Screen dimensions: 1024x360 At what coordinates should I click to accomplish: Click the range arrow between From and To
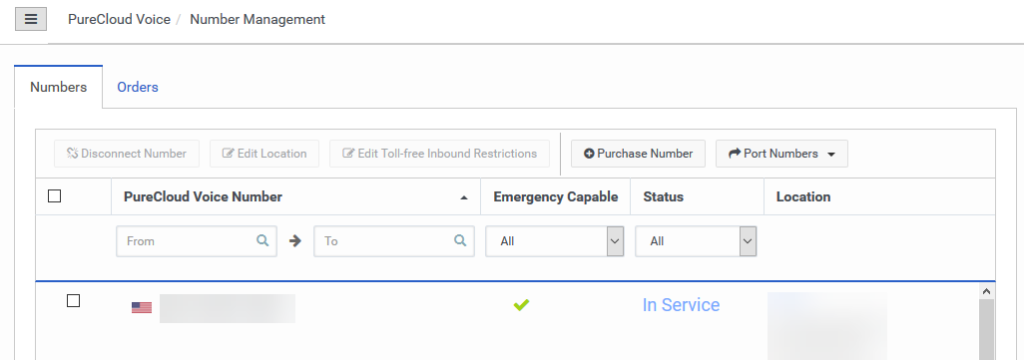295,240
